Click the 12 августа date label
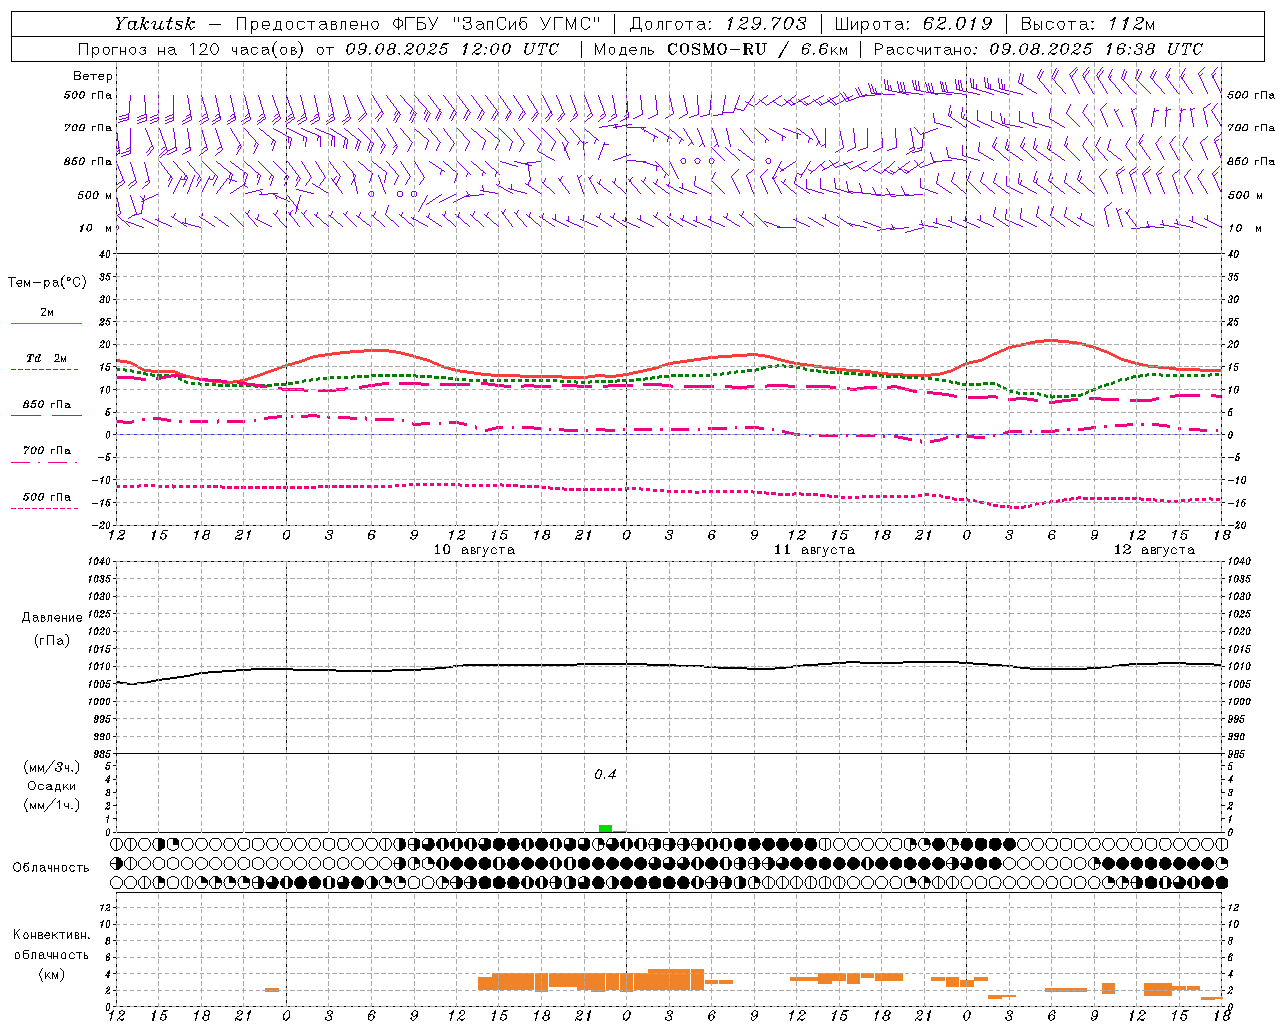Viewport: 1280px width, 1024px height. (x=1154, y=550)
